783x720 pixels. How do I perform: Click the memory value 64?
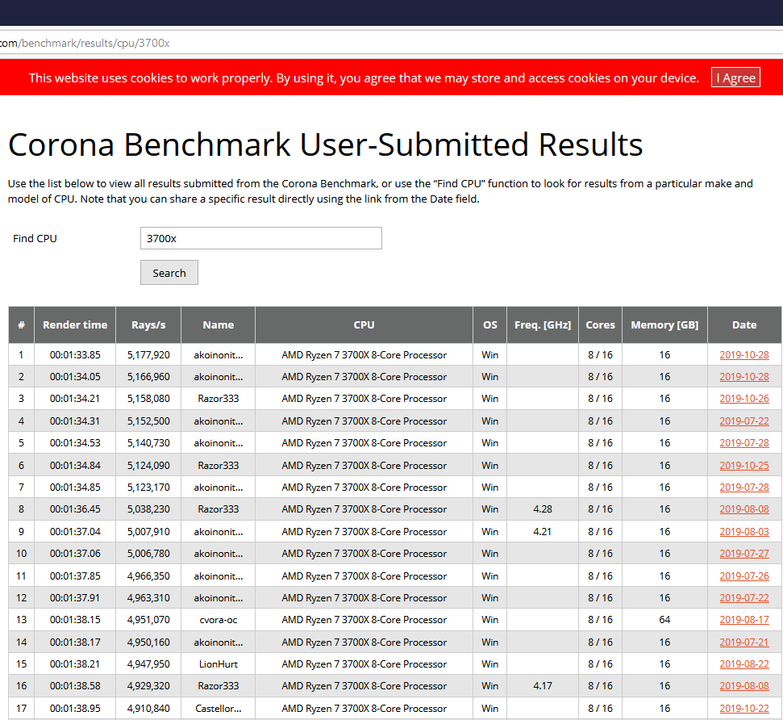(x=665, y=620)
